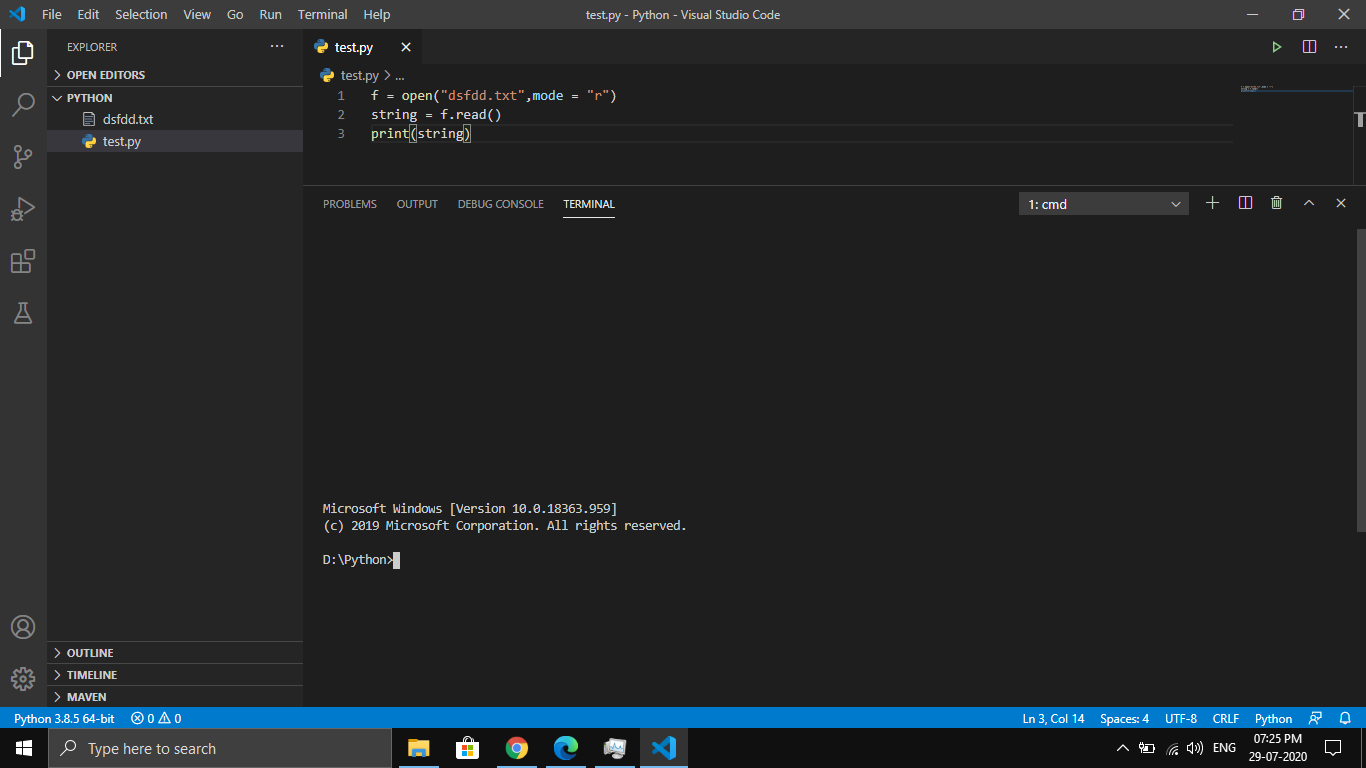
Task: Click the terminal prompt D:\Python>
Action: click(358, 560)
